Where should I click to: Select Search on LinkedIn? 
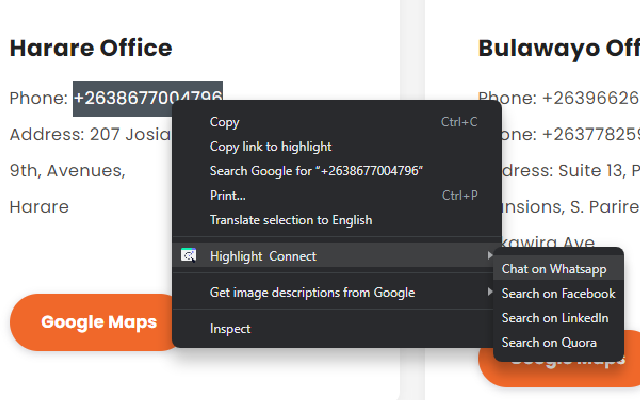coord(555,318)
